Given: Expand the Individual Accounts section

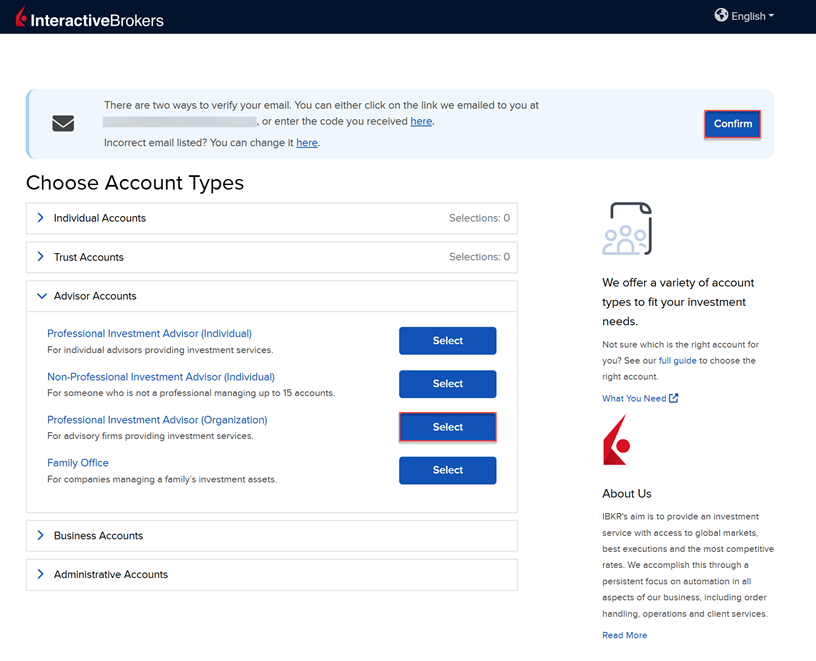Looking at the screenshot, I should tap(100, 218).
